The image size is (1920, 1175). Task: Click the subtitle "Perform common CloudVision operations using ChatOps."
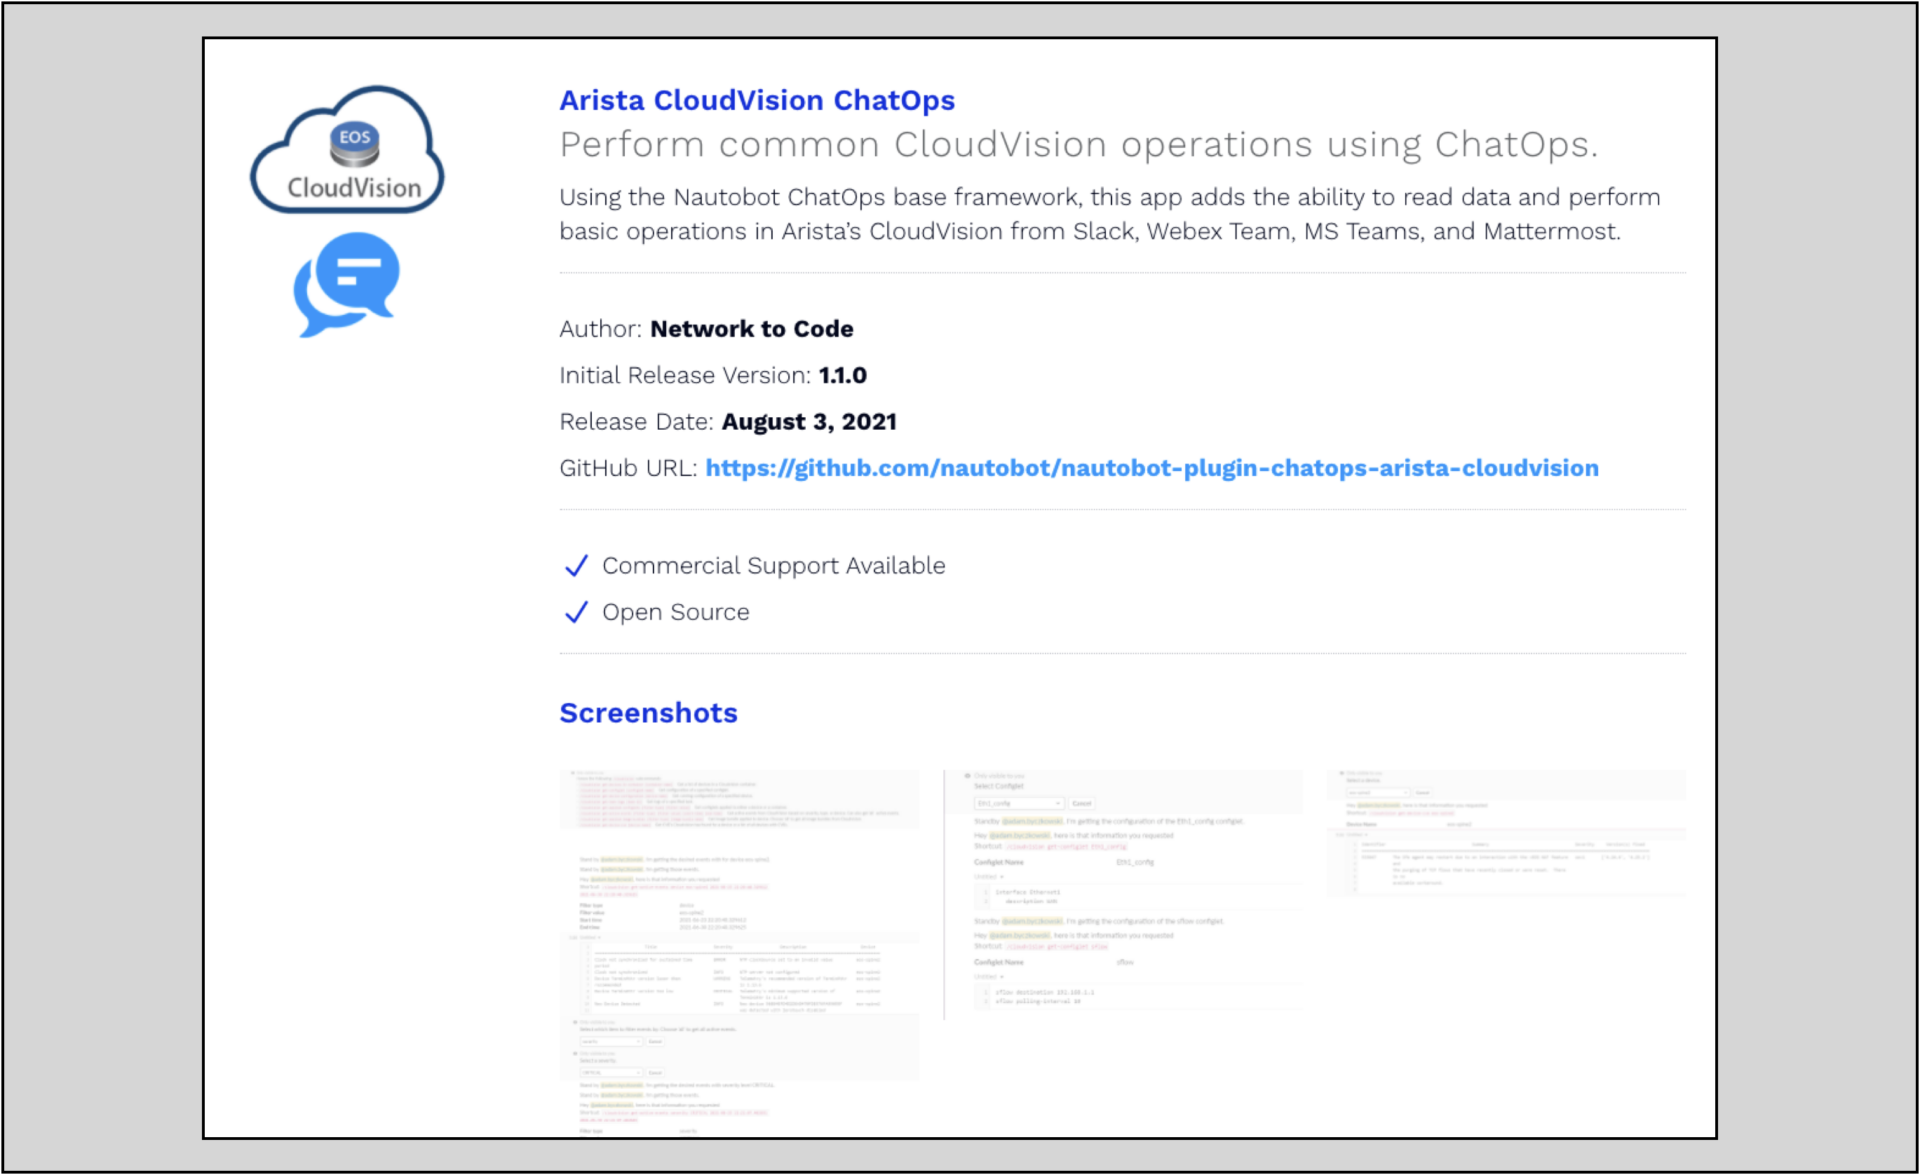(1078, 145)
